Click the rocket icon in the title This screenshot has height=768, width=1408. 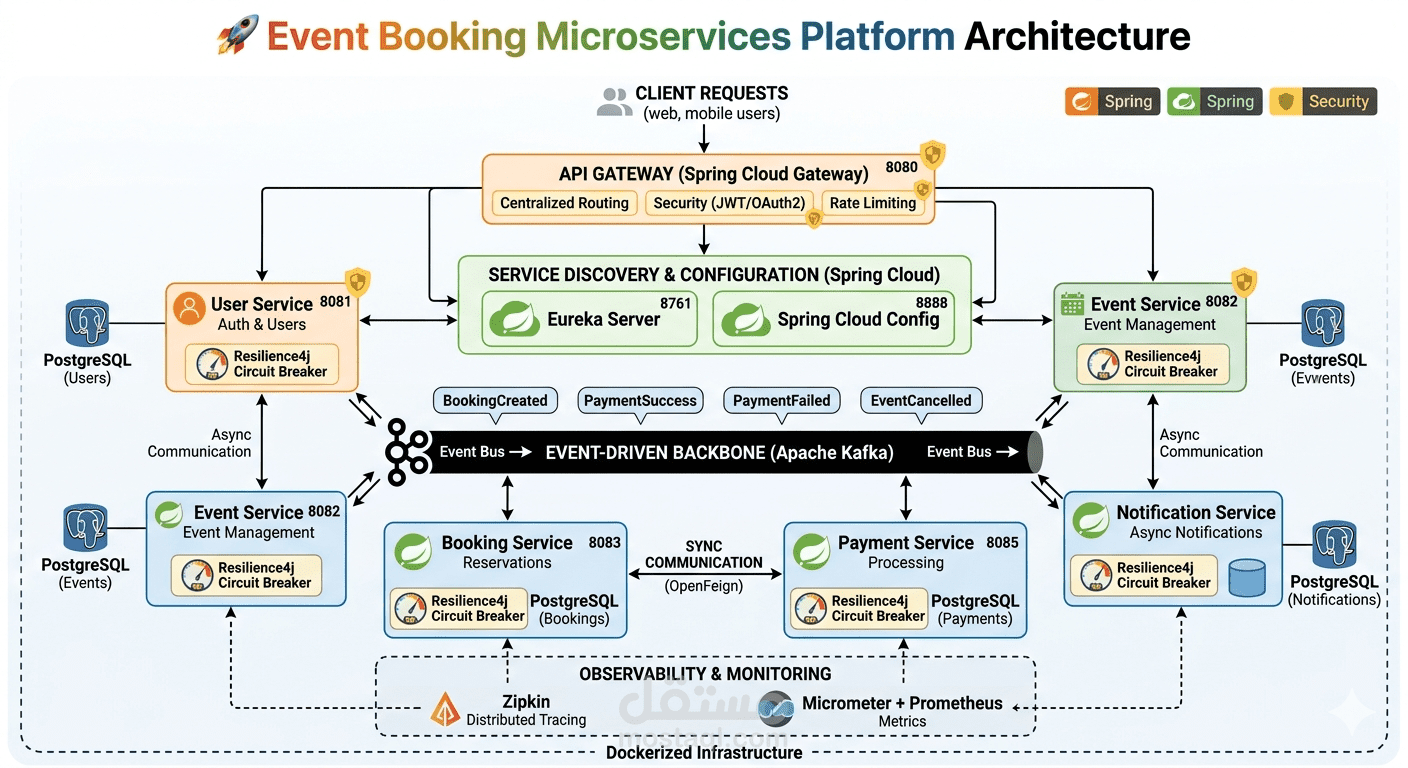coord(237,35)
